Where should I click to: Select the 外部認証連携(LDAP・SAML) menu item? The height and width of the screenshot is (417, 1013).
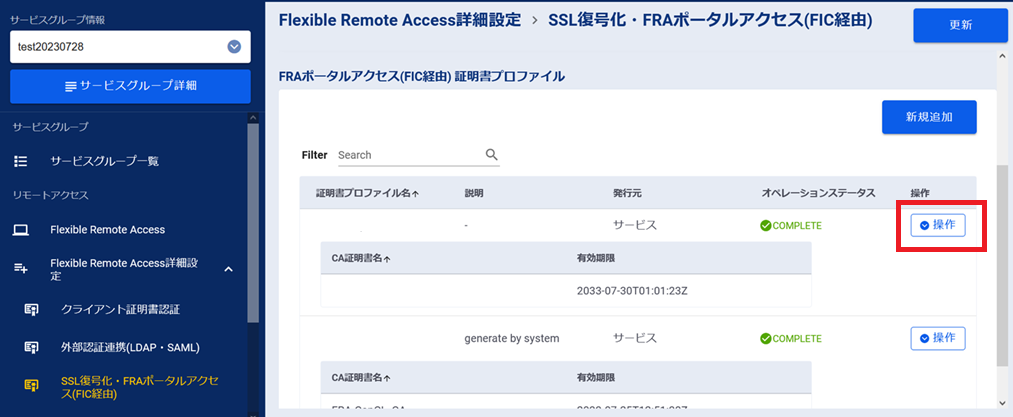131,347
